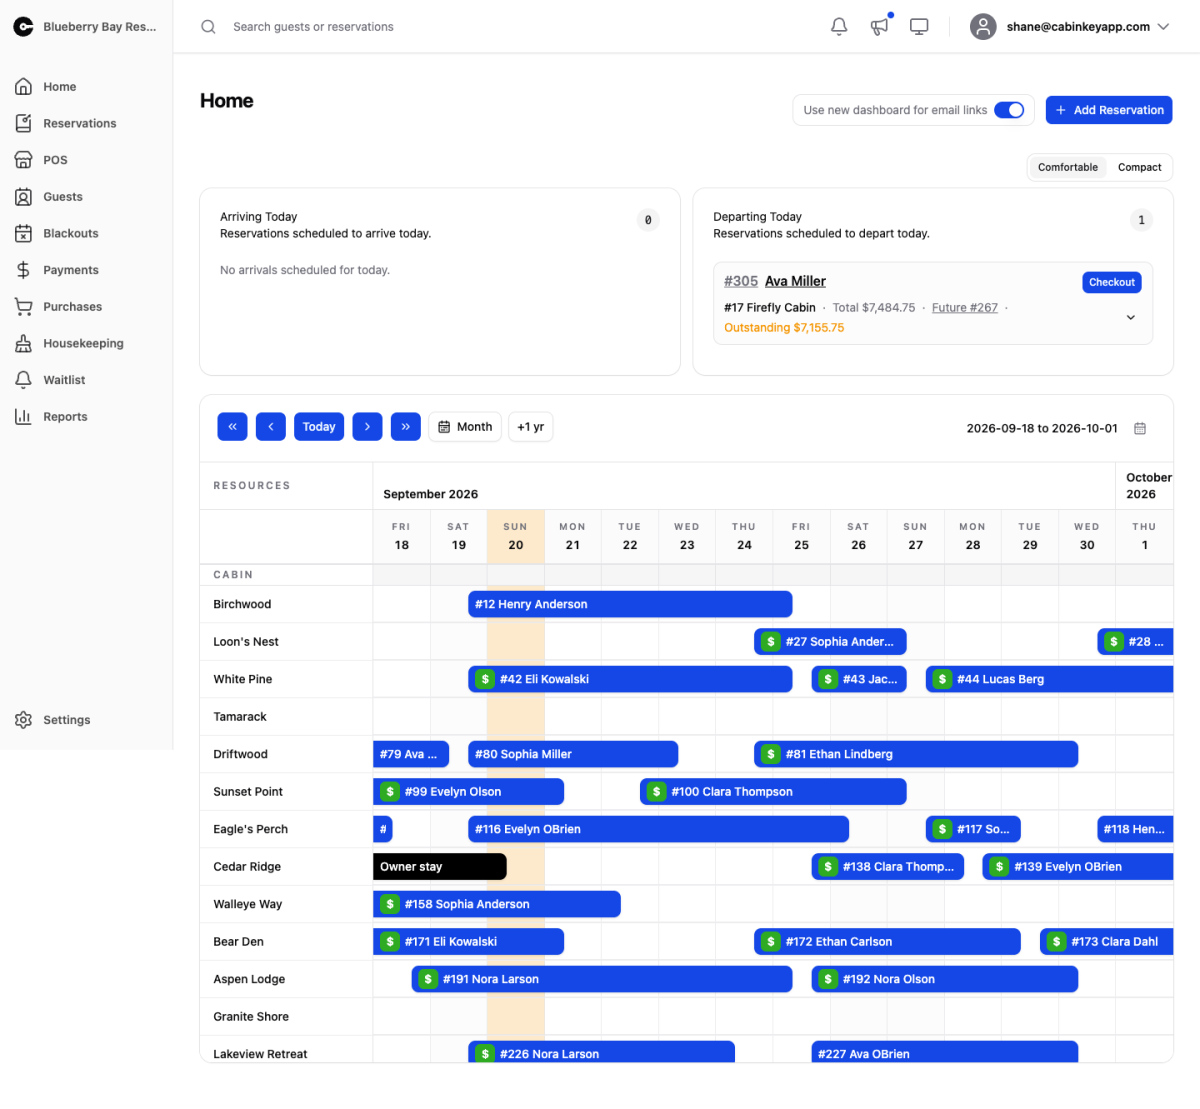Click the search magnifier icon
Screen dimensions: 1200x1109
pyautogui.click(x=208, y=27)
